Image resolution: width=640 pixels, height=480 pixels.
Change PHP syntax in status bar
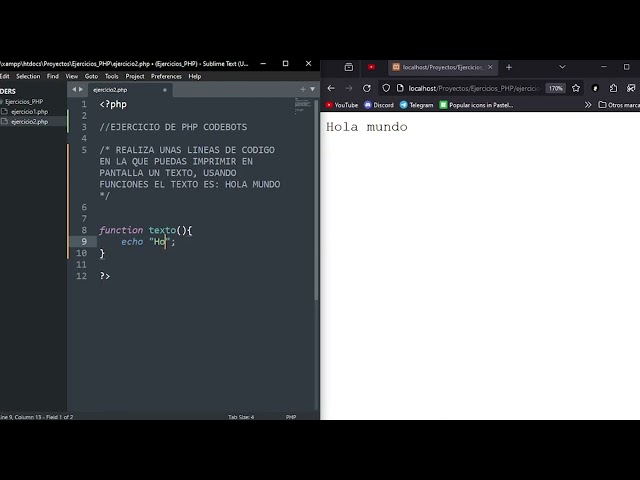[291, 417]
